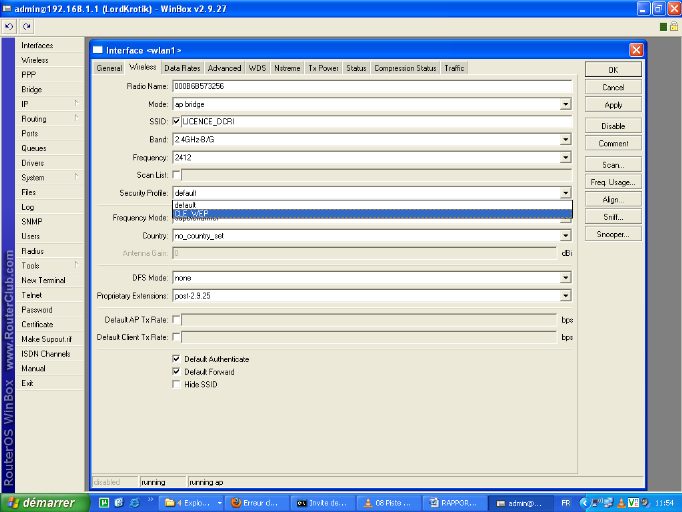Viewport: 682px width, 512px height.
Task: Click the Windows démarrer start button
Action: [x=45, y=503]
